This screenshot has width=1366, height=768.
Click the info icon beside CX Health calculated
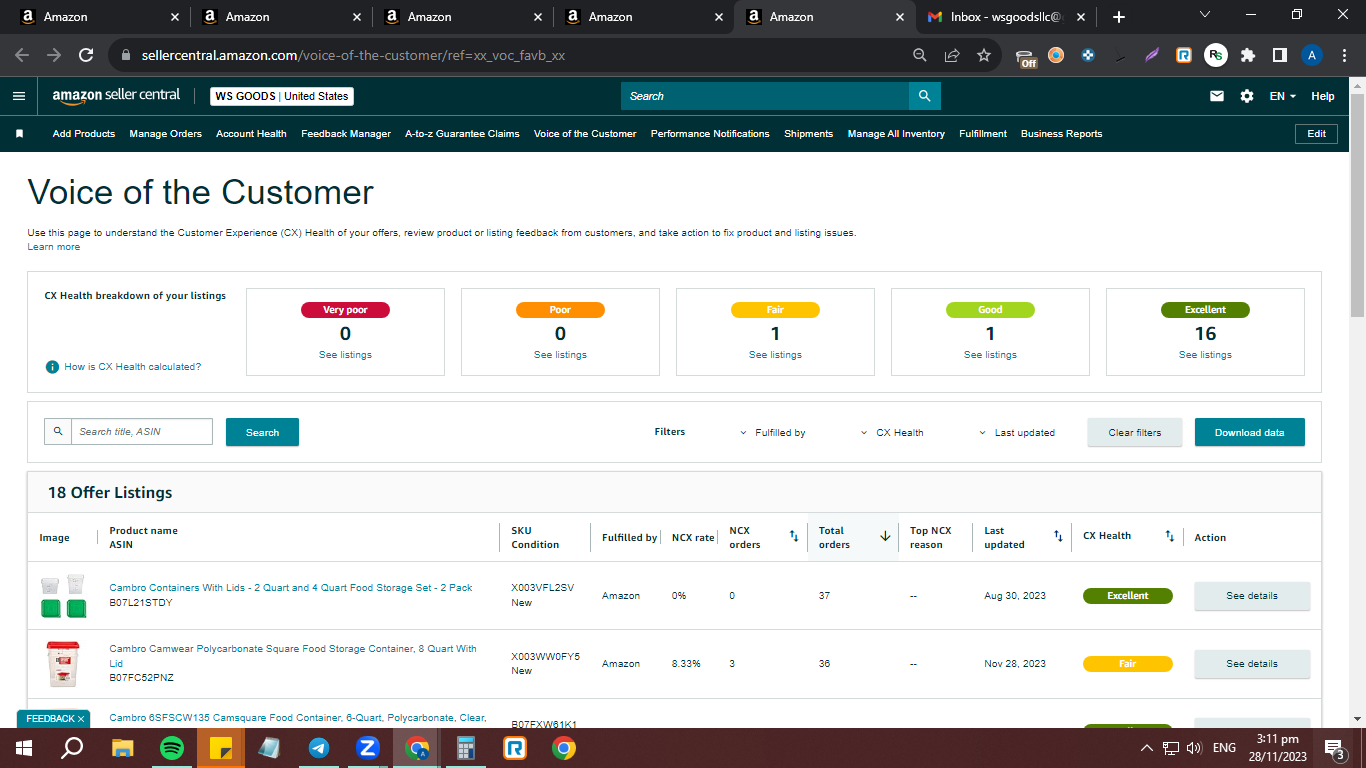[52, 367]
